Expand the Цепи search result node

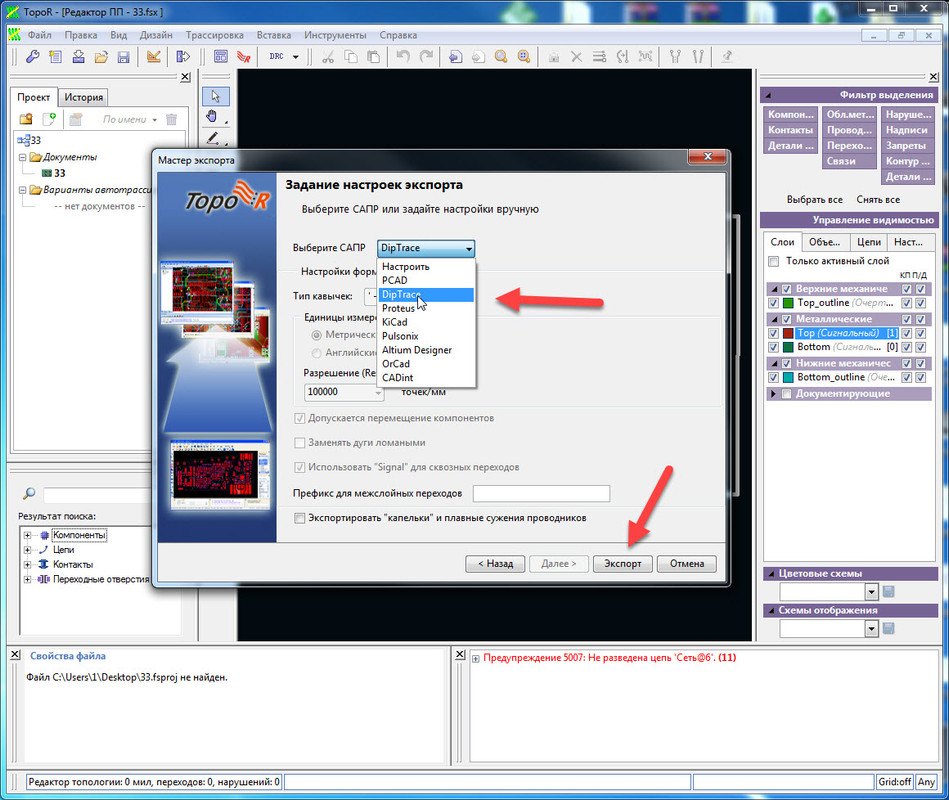coord(27,550)
